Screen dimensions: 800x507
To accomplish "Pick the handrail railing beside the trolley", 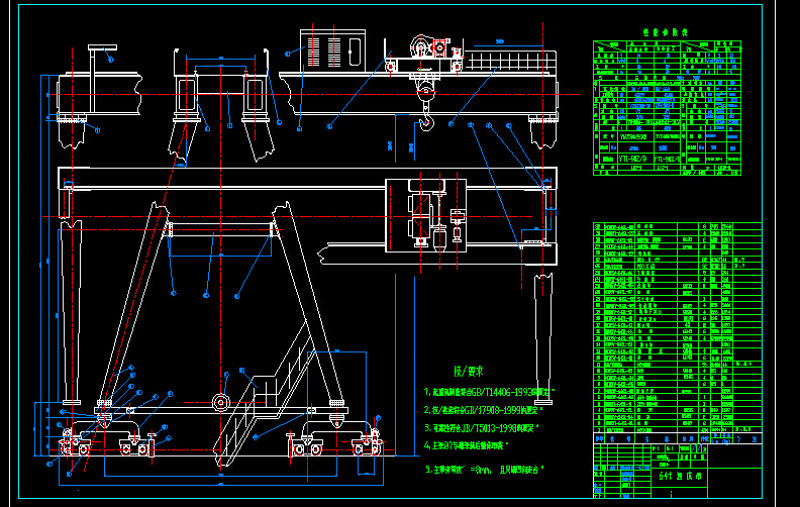I will pyautogui.click(x=510, y=60).
